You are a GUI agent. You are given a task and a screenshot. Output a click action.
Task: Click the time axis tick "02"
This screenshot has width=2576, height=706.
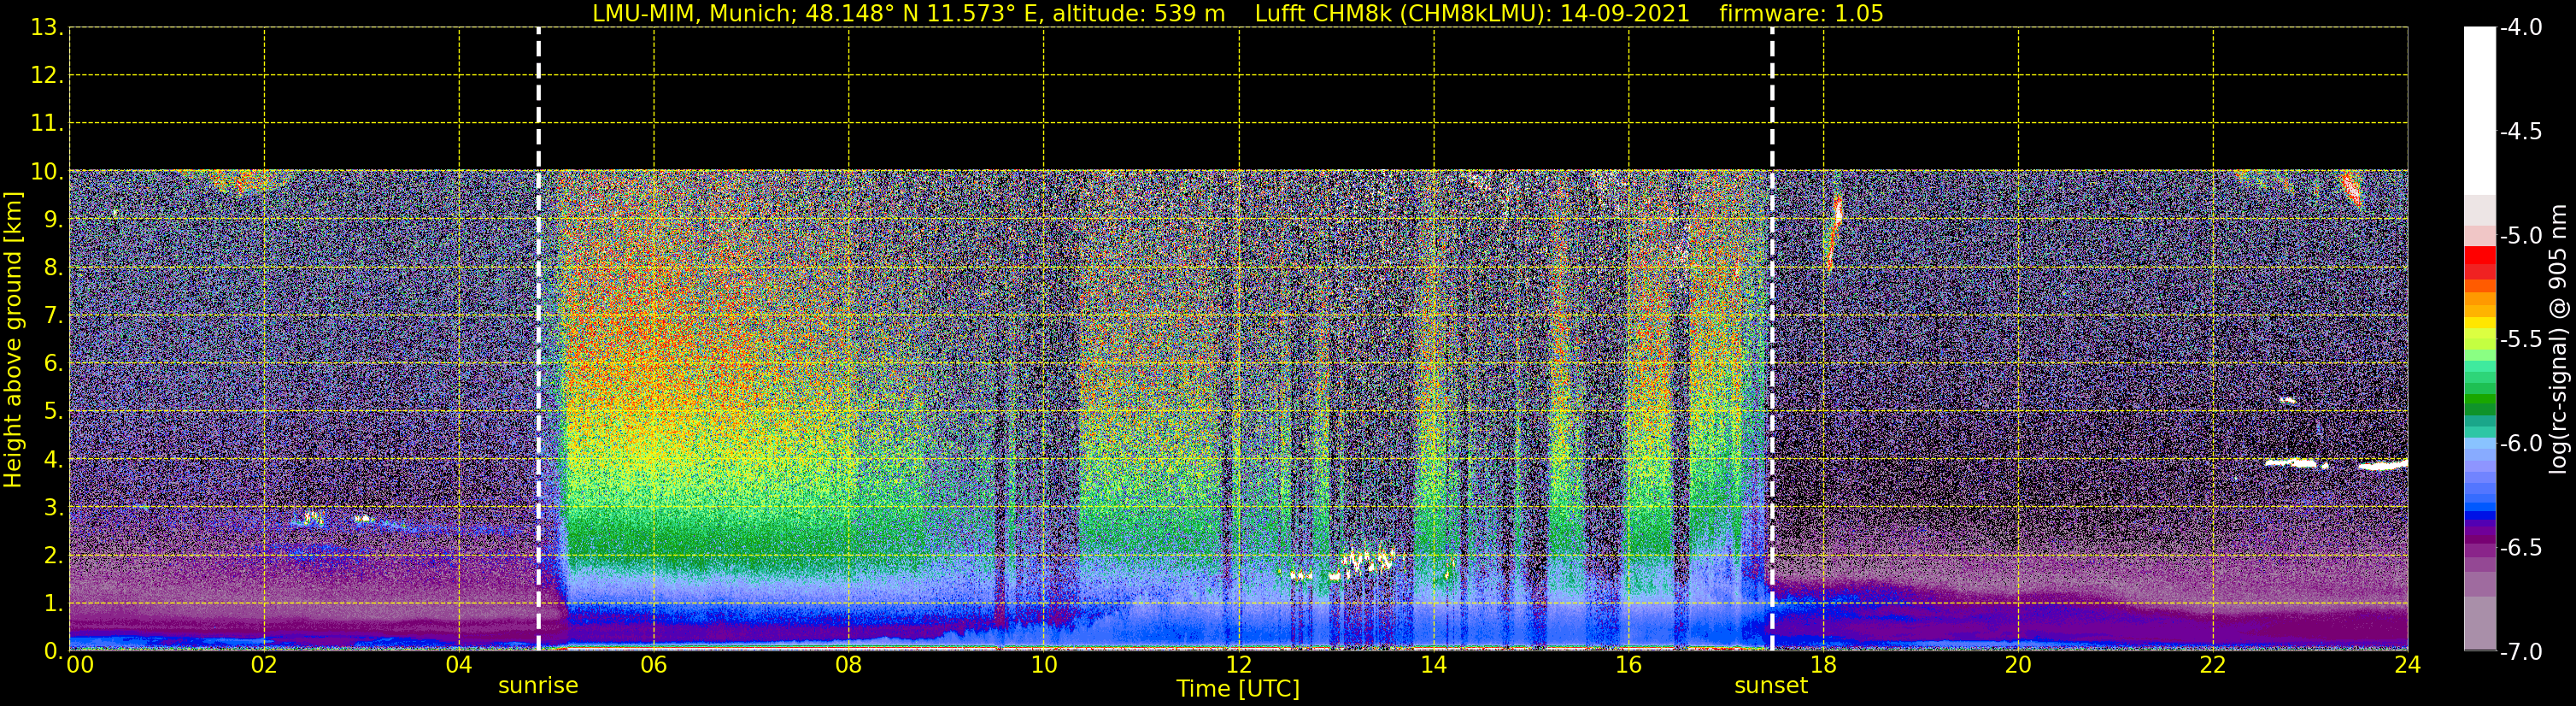[264, 665]
